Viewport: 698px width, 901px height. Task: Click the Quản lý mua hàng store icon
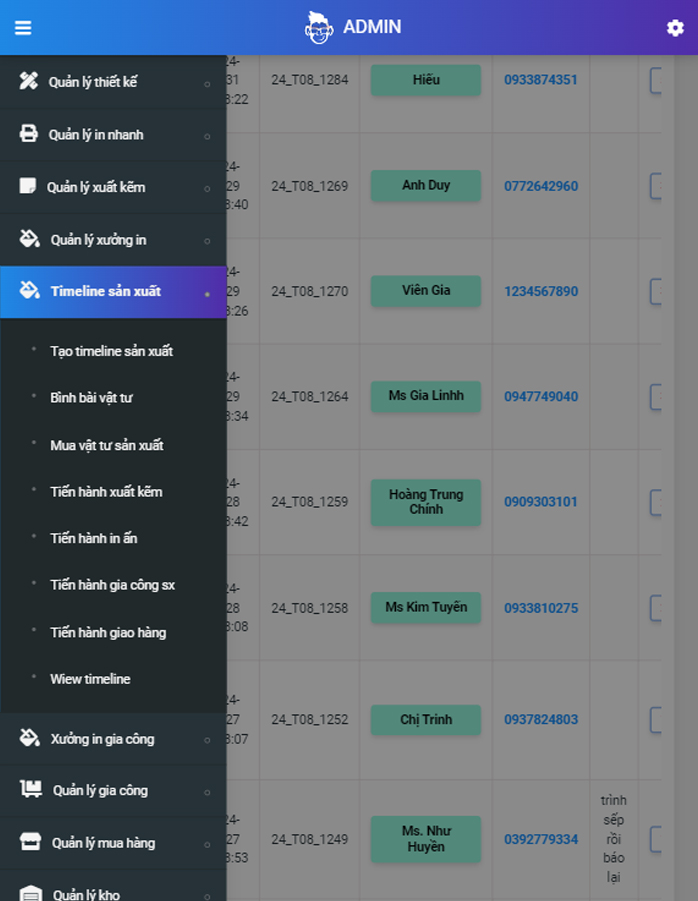pos(30,842)
